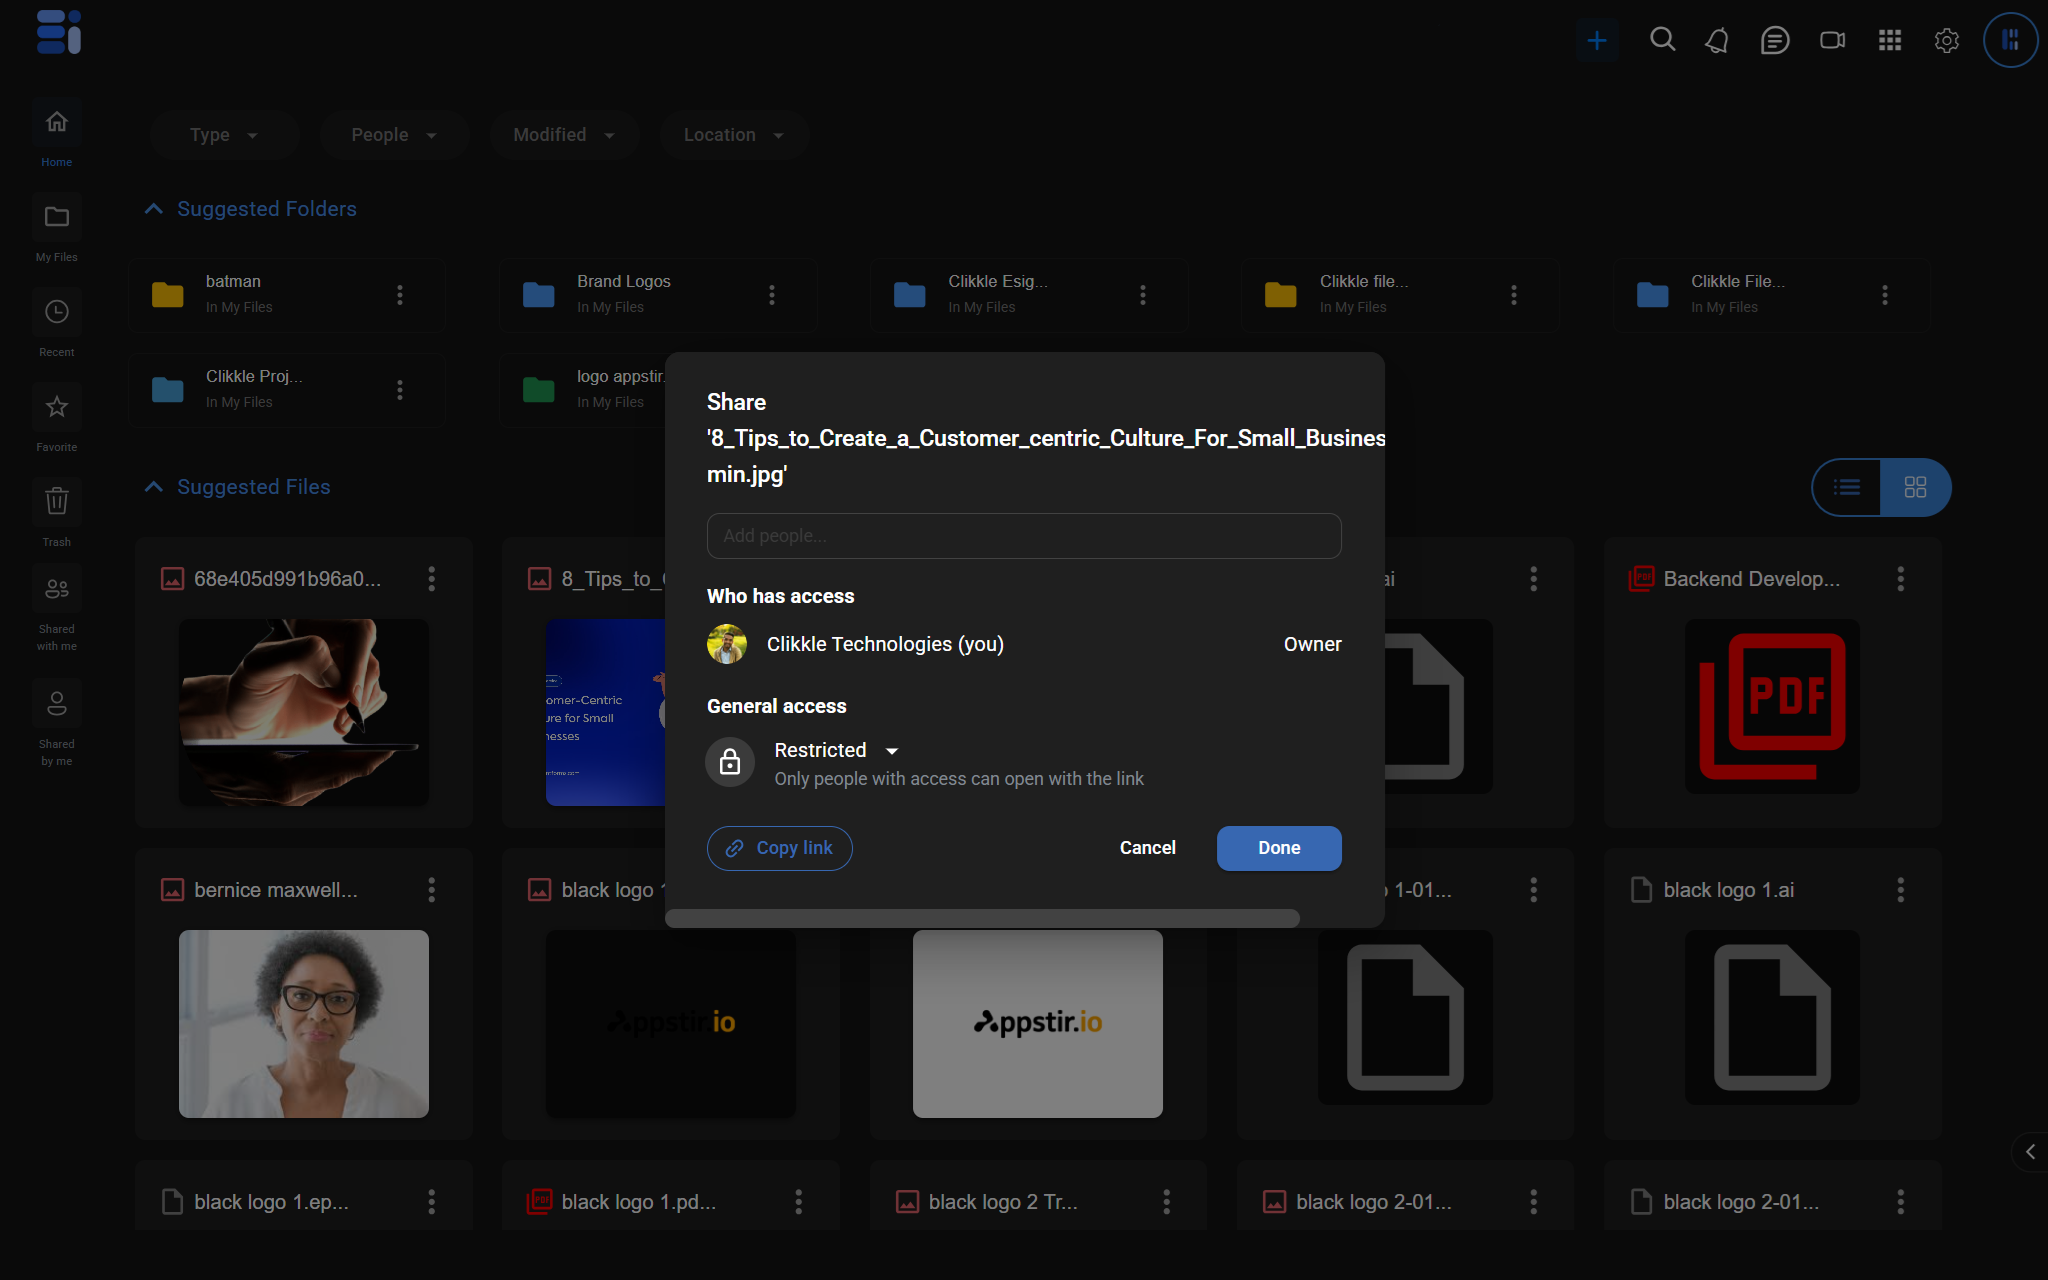Collapse the Suggested Folders section
Image resolution: width=2048 pixels, height=1280 pixels.
coord(154,209)
